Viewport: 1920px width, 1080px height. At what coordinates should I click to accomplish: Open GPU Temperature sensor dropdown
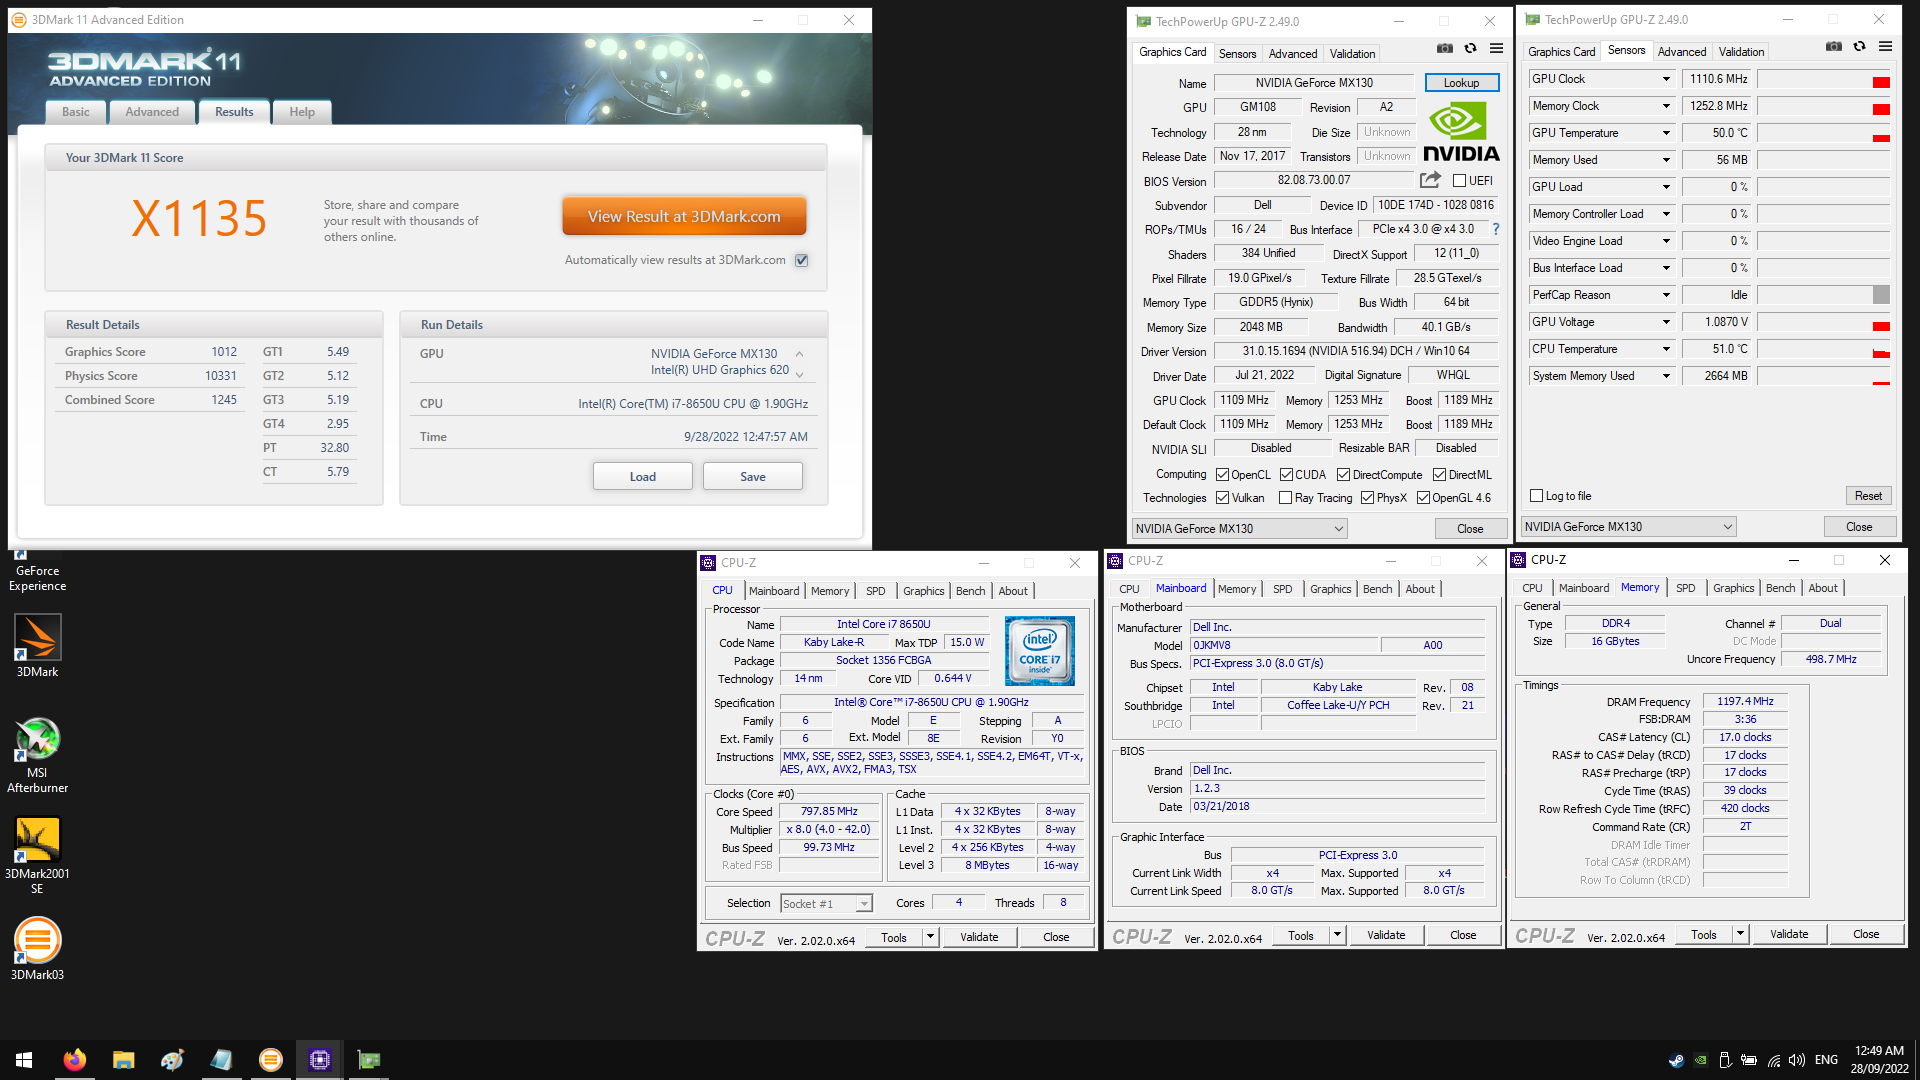pos(1666,133)
